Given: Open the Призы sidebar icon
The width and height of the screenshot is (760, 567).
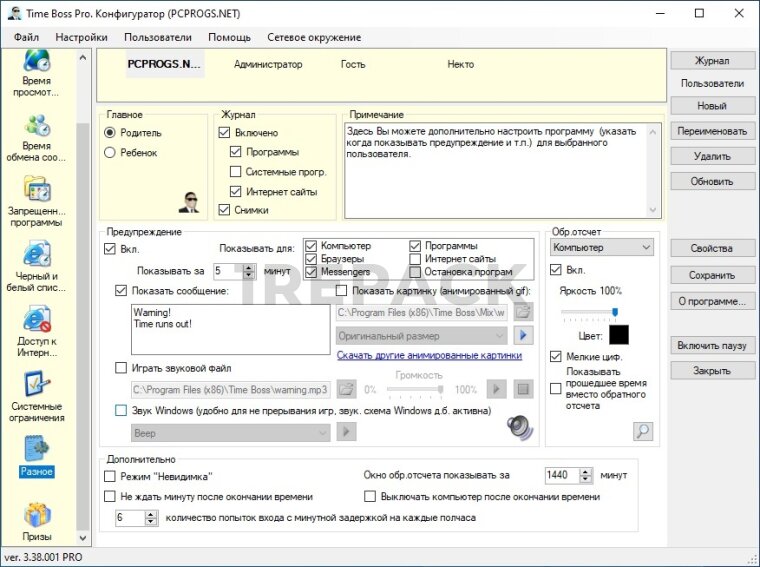Looking at the screenshot, I should point(37,521).
